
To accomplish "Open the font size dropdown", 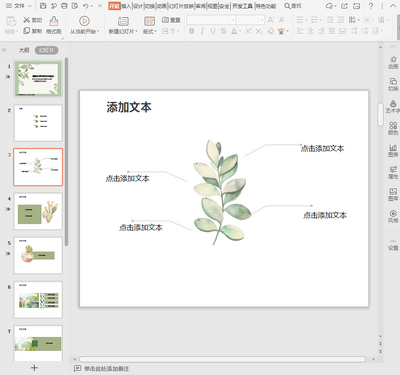I will [x=262, y=20].
